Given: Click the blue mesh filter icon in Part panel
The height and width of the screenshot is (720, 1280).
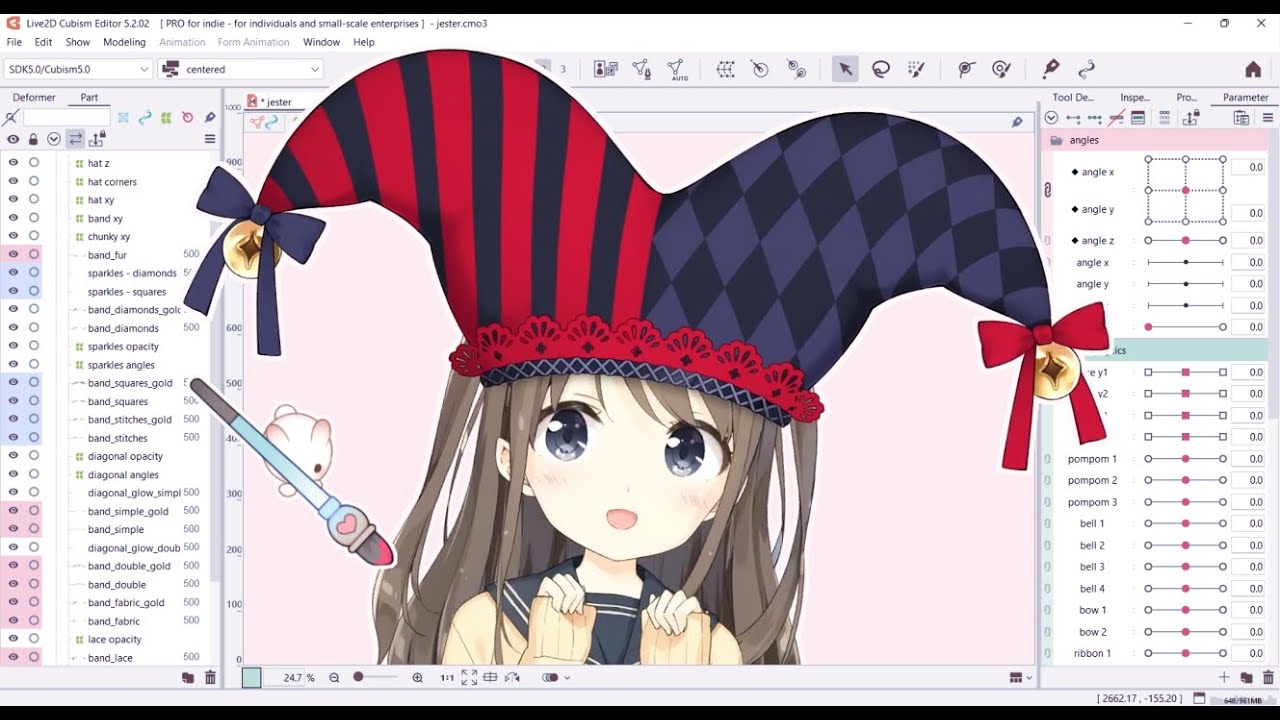Looking at the screenshot, I should pos(123,118).
